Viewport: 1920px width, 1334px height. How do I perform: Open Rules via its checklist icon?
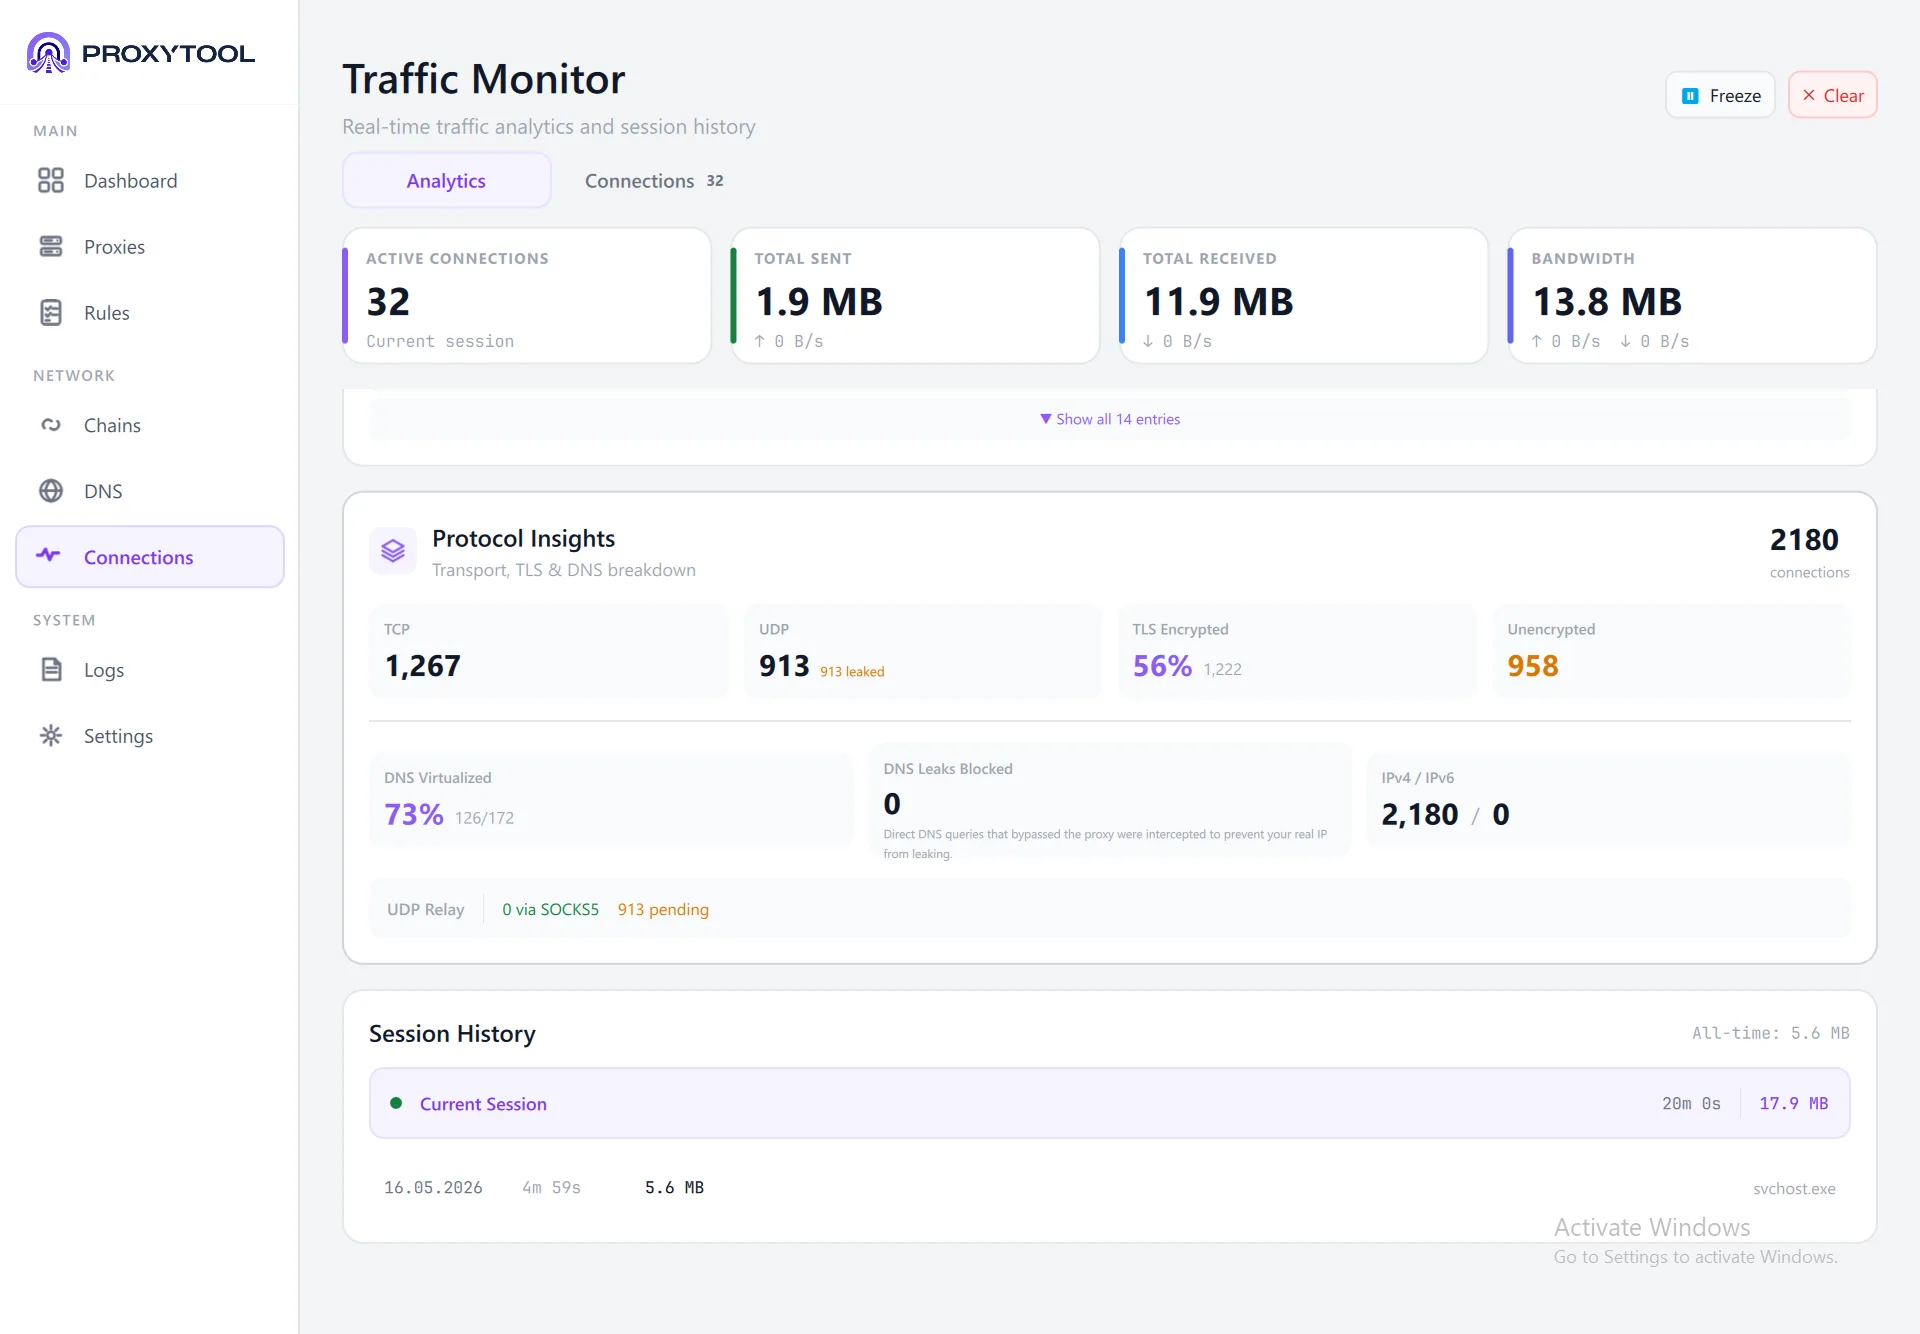pyautogui.click(x=51, y=312)
